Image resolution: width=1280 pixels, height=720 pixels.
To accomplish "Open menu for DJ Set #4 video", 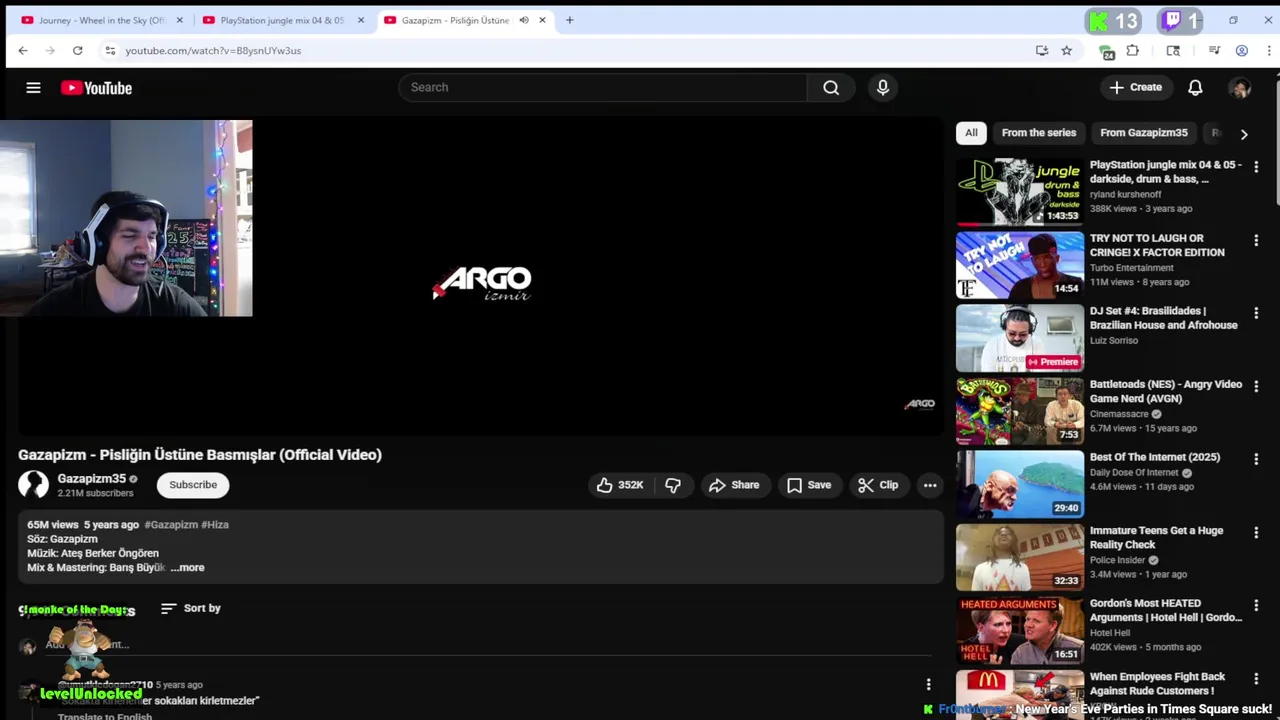I will [1256, 314].
